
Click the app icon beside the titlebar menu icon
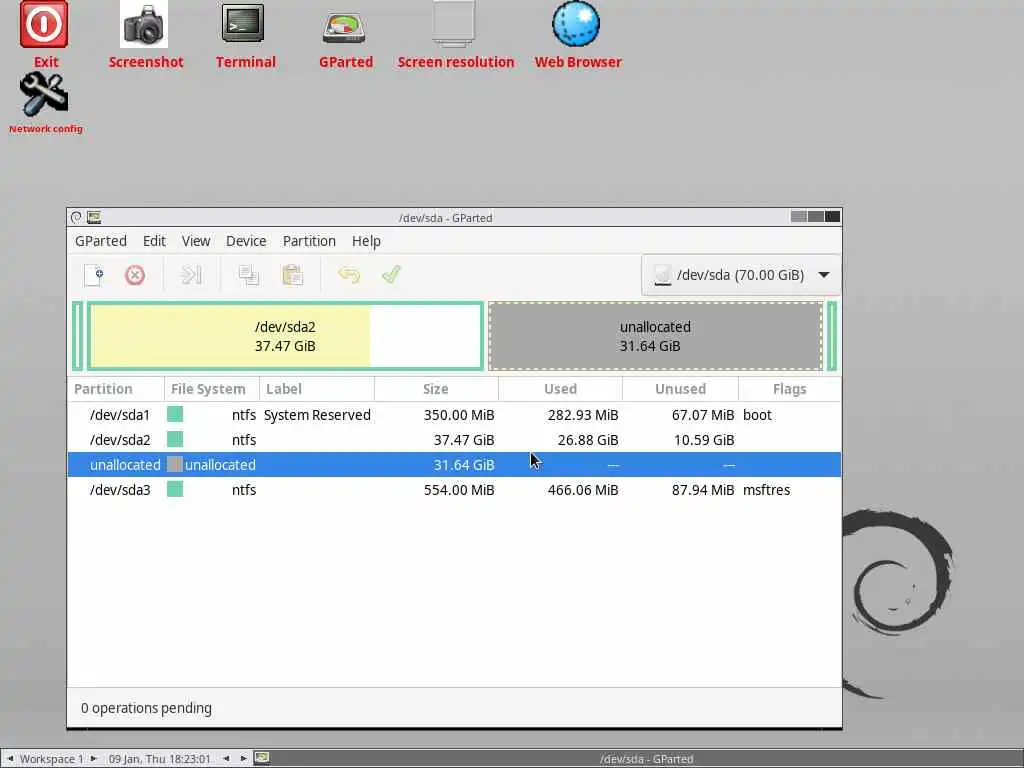coord(94,217)
